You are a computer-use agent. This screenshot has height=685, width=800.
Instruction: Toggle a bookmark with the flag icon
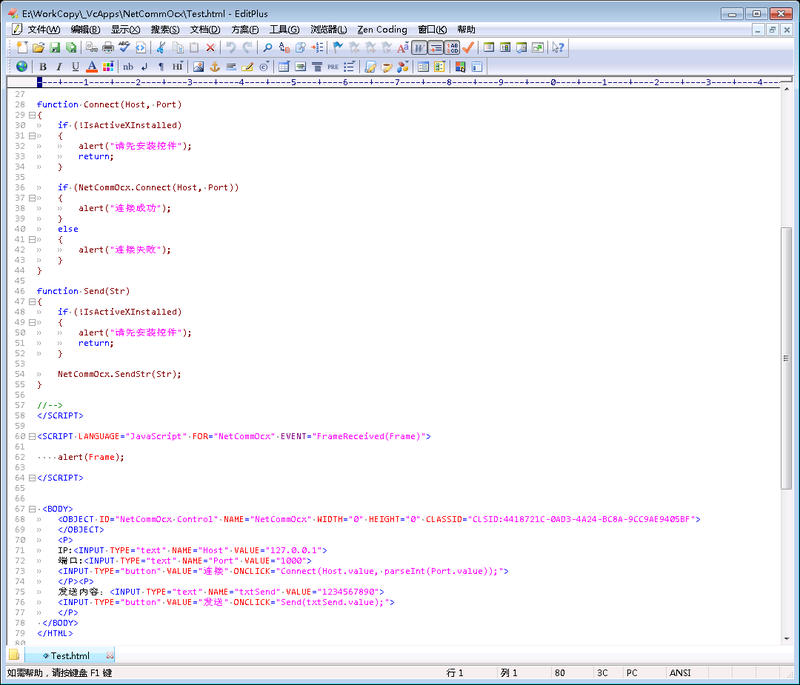click(337, 48)
